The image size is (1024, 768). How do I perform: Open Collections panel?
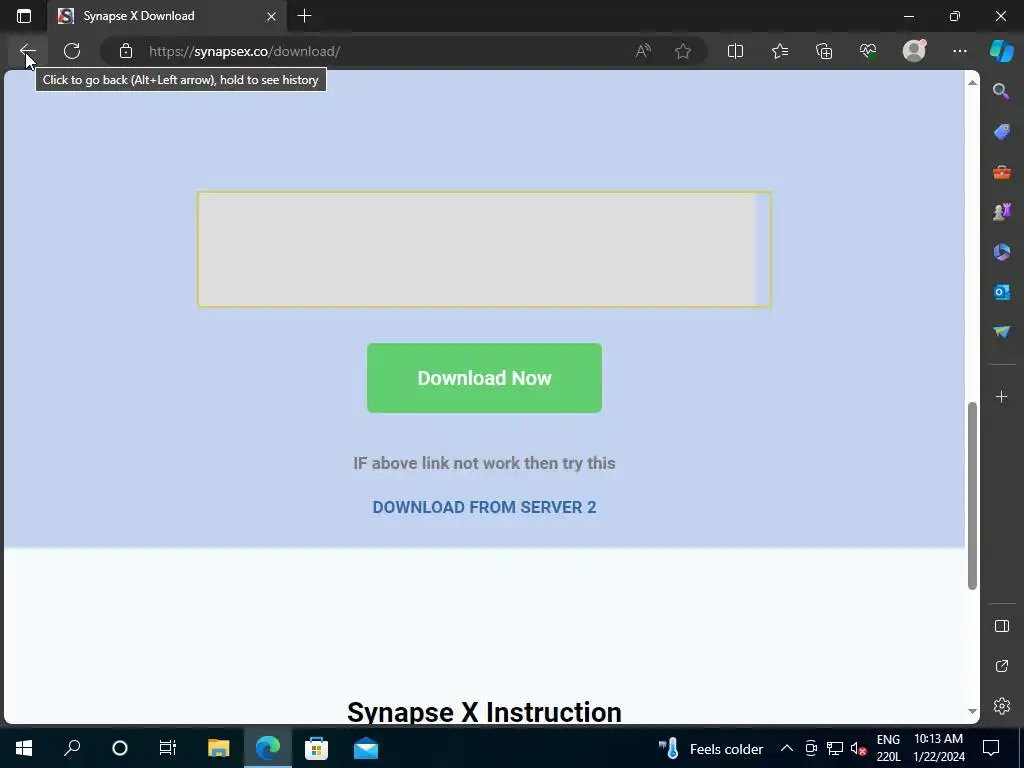point(824,51)
